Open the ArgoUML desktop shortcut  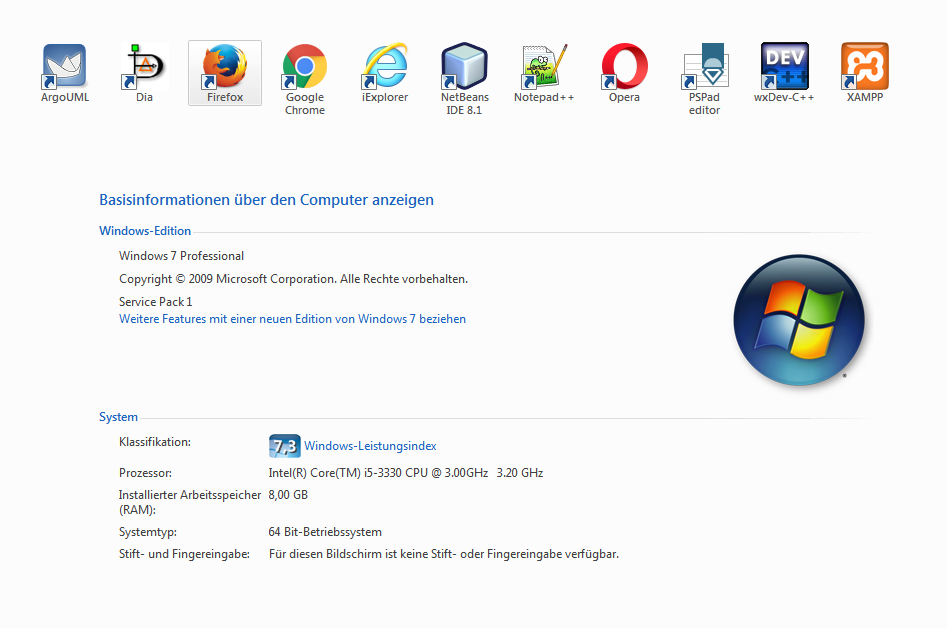click(65, 68)
